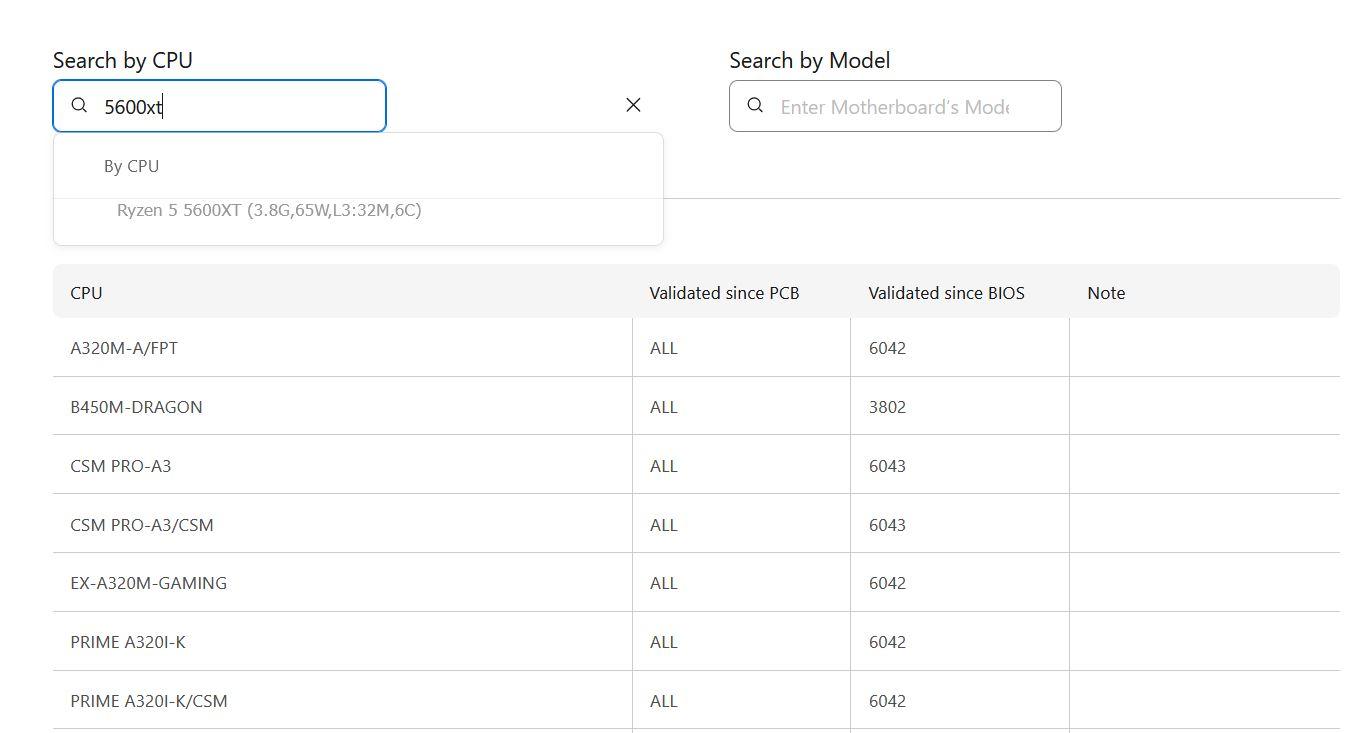Click BIOS version 3802 cell

887,407
